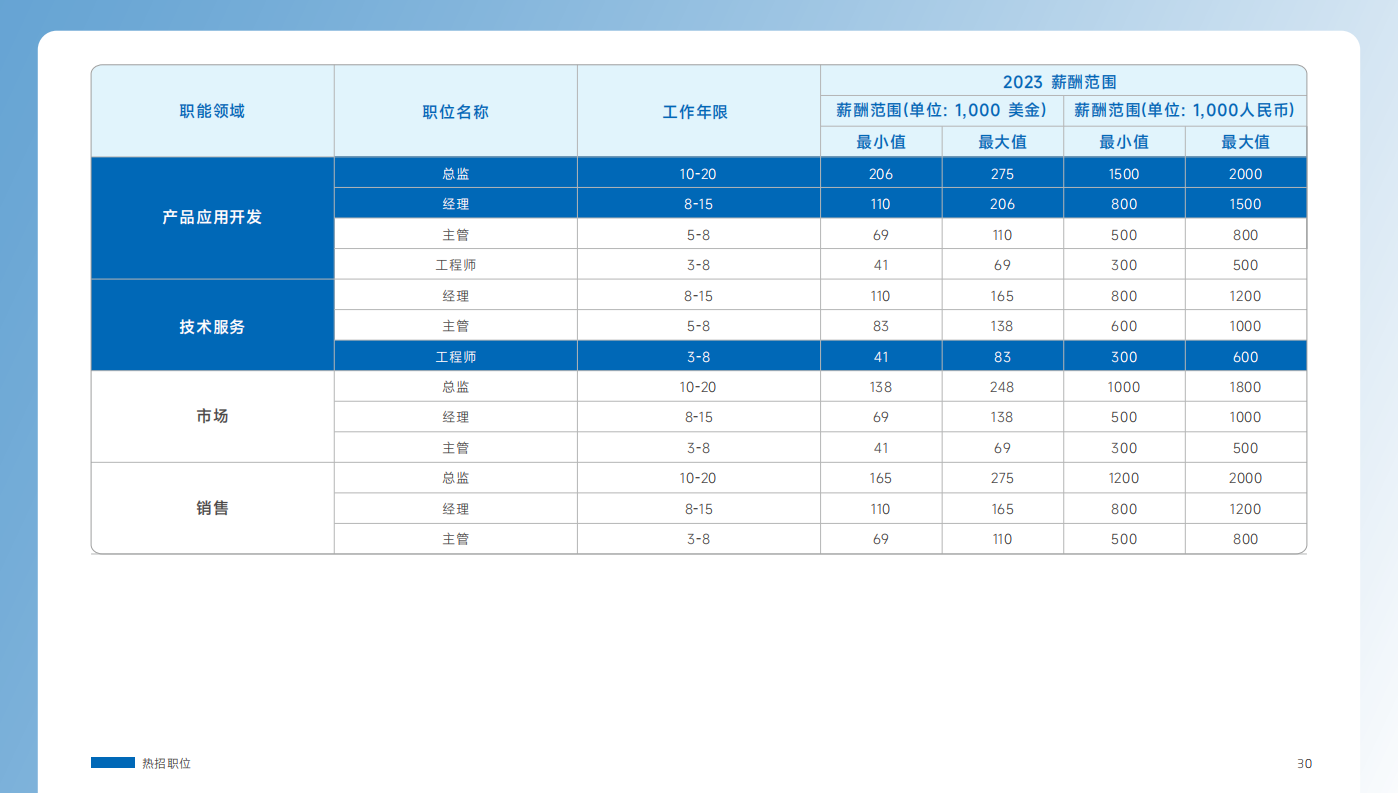This screenshot has height=793, width=1398.
Task: Click 最大值 under the 美金 header
Action: (x=1003, y=142)
